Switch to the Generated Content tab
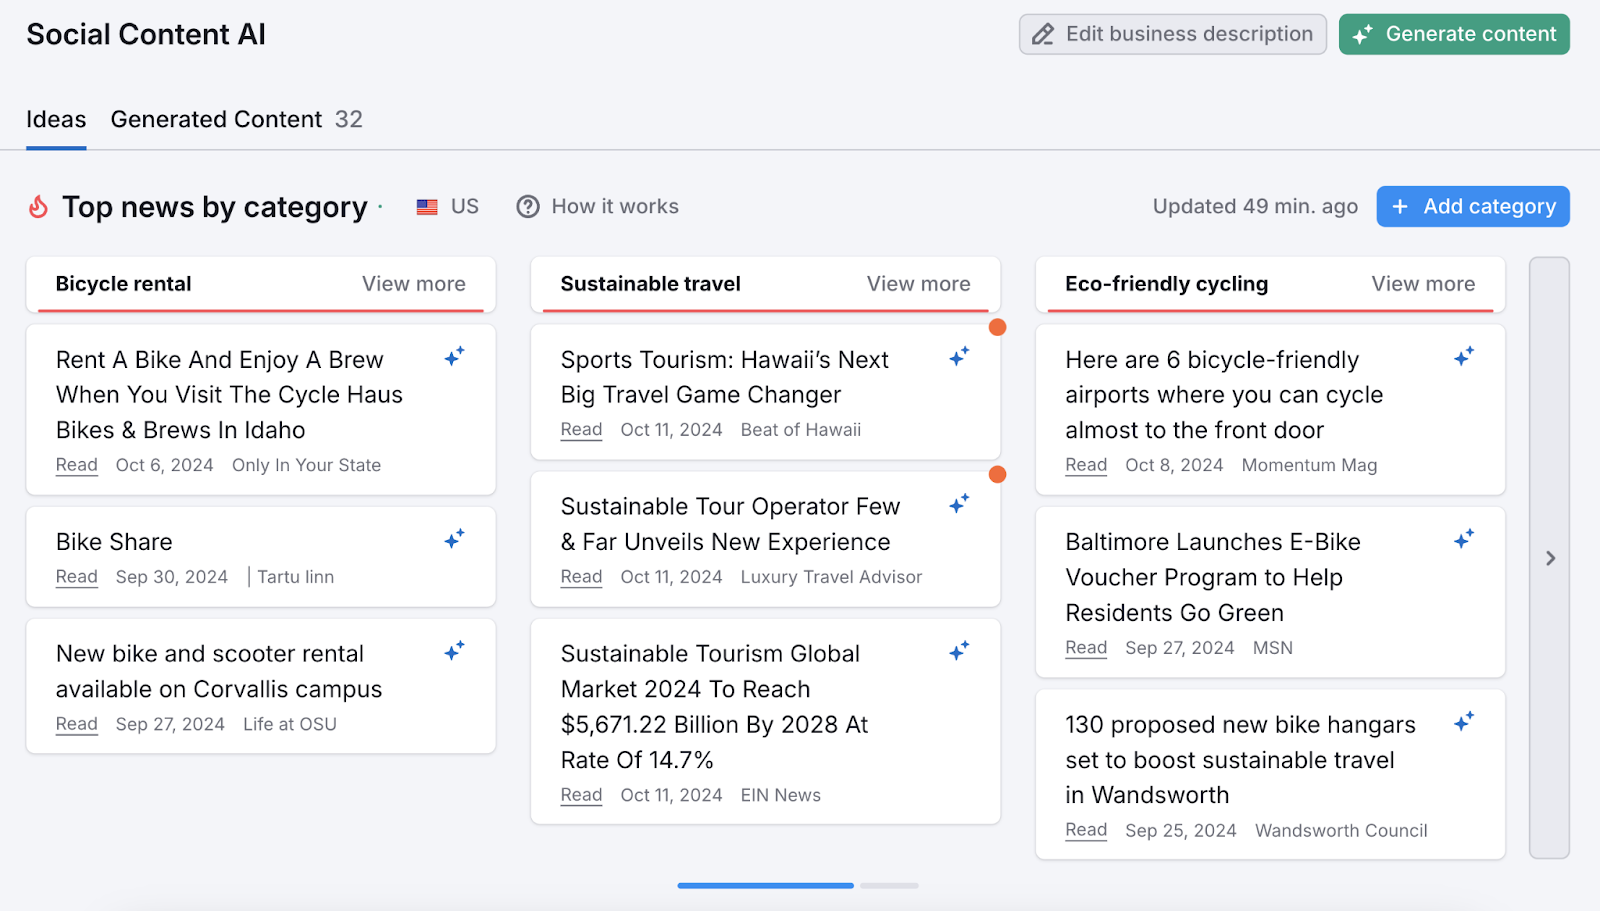 [x=236, y=120]
